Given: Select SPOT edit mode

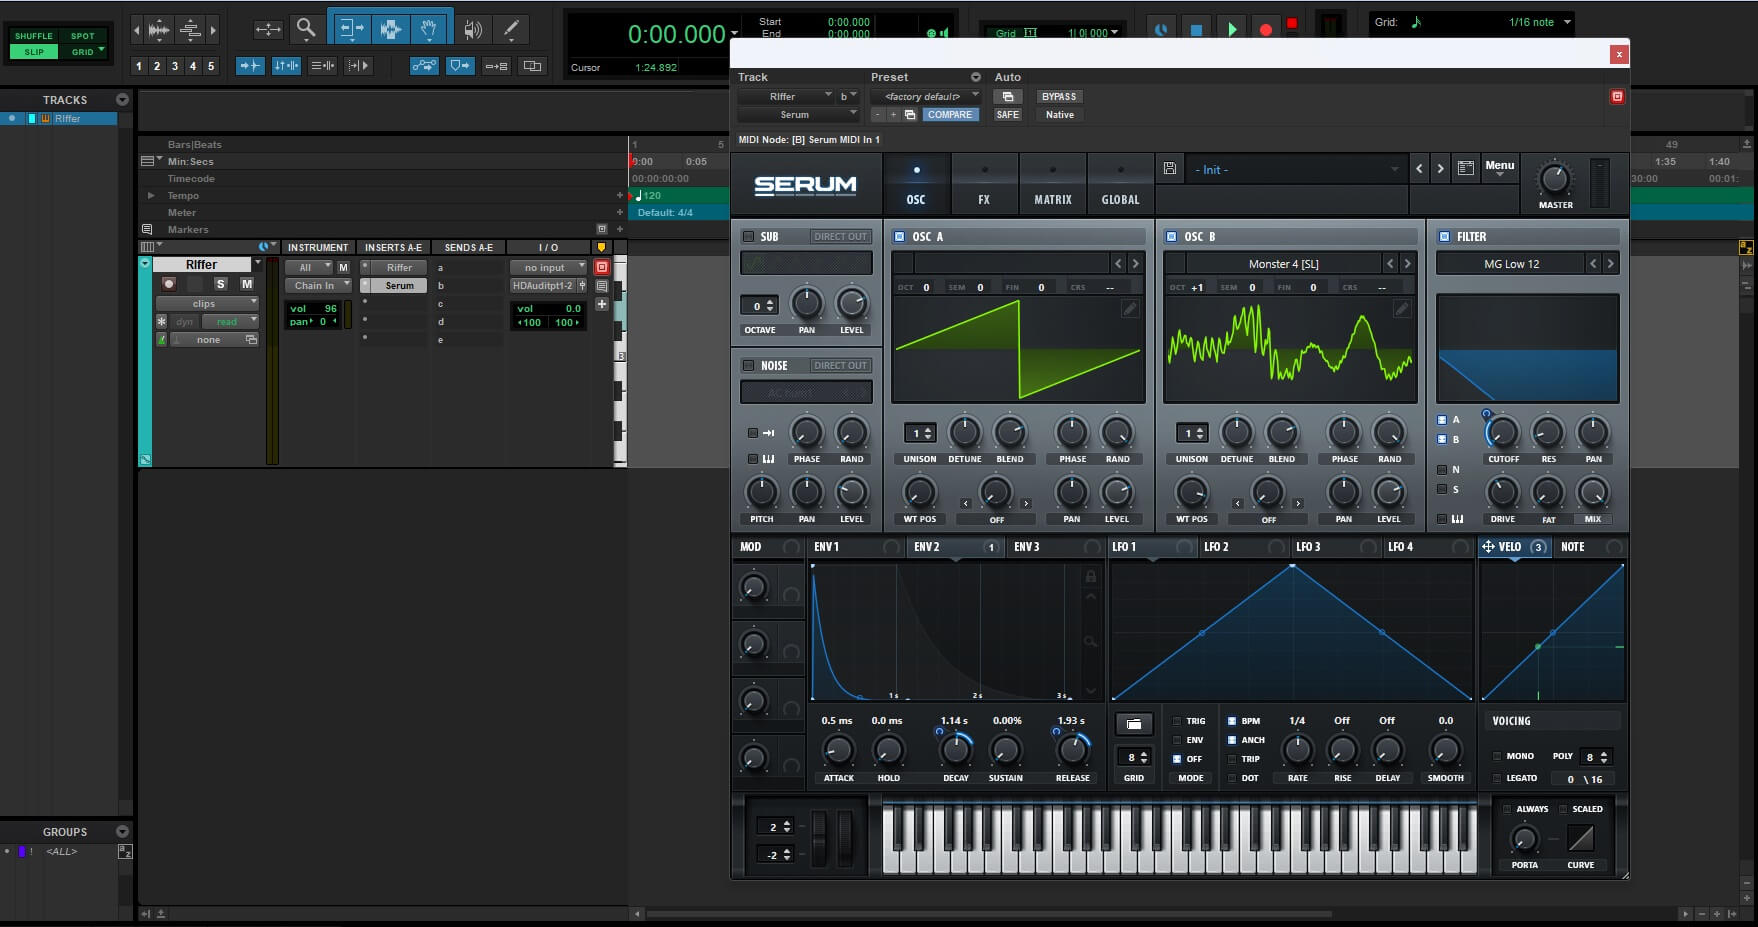Looking at the screenshot, I should pyautogui.click(x=83, y=36).
